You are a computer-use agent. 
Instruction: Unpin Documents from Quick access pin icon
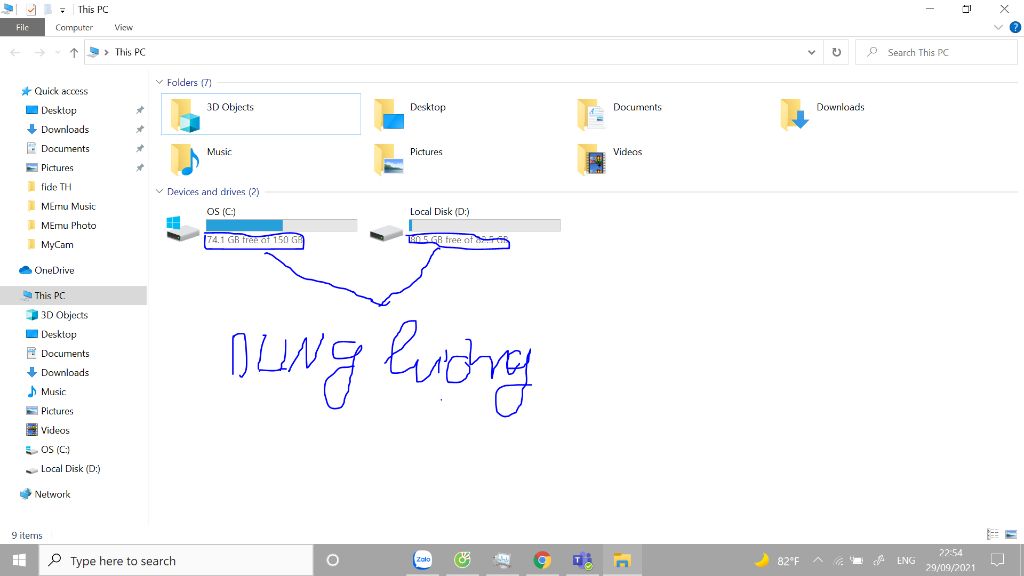coord(140,148)
